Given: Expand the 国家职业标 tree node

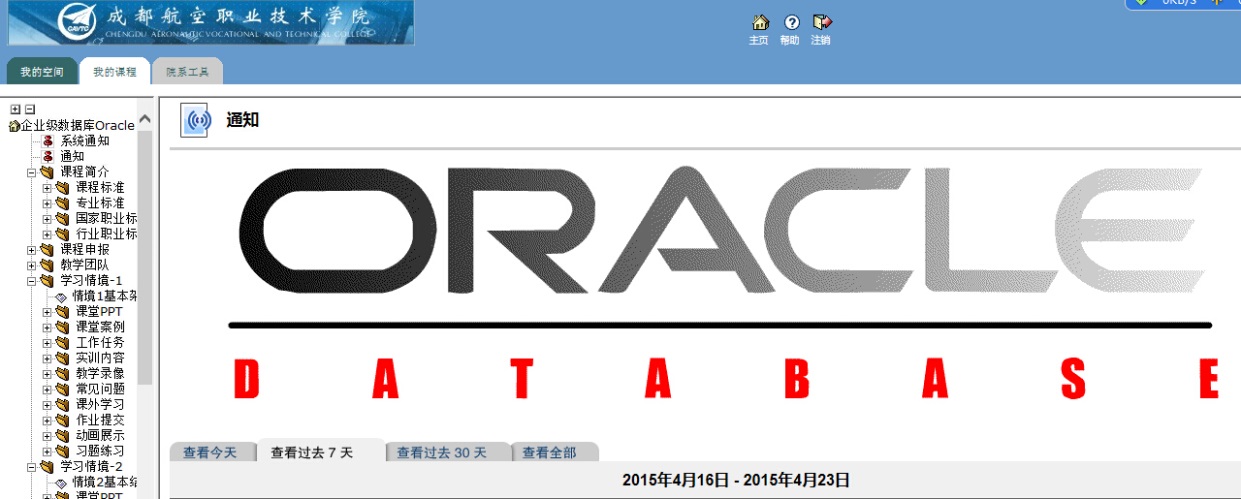Looking at the screenshot, I should point(47,219).
